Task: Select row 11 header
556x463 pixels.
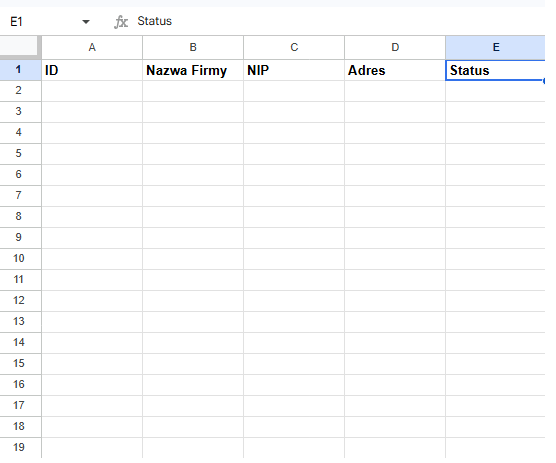Action: [x=20, y=280]
